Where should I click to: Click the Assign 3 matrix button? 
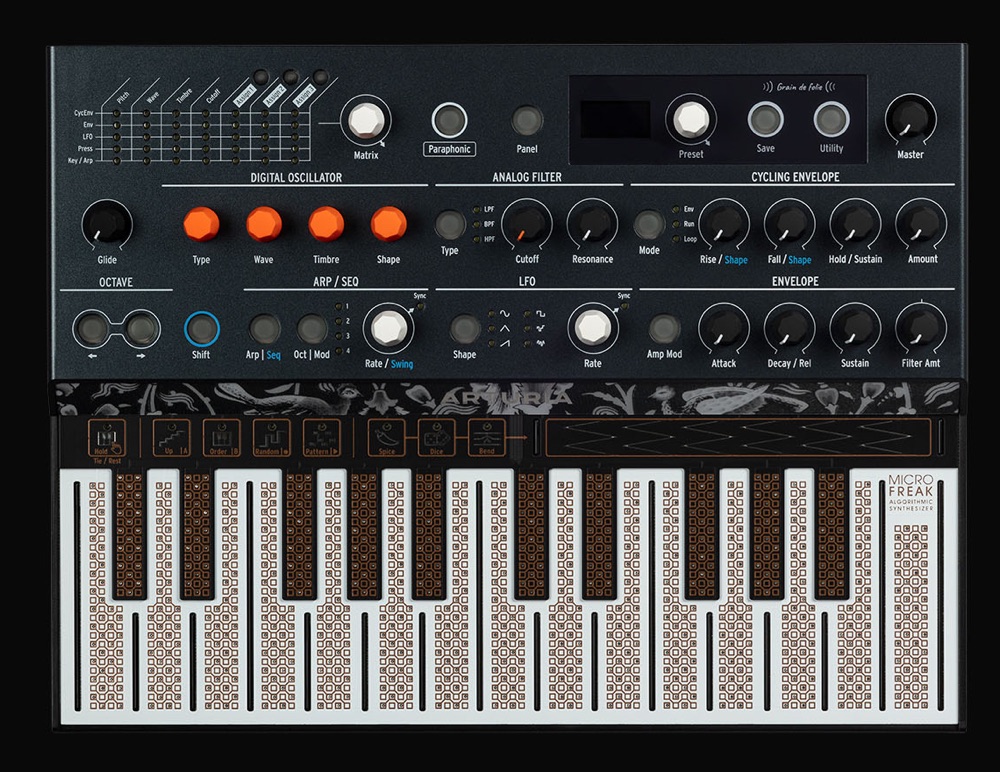(321, 77)
